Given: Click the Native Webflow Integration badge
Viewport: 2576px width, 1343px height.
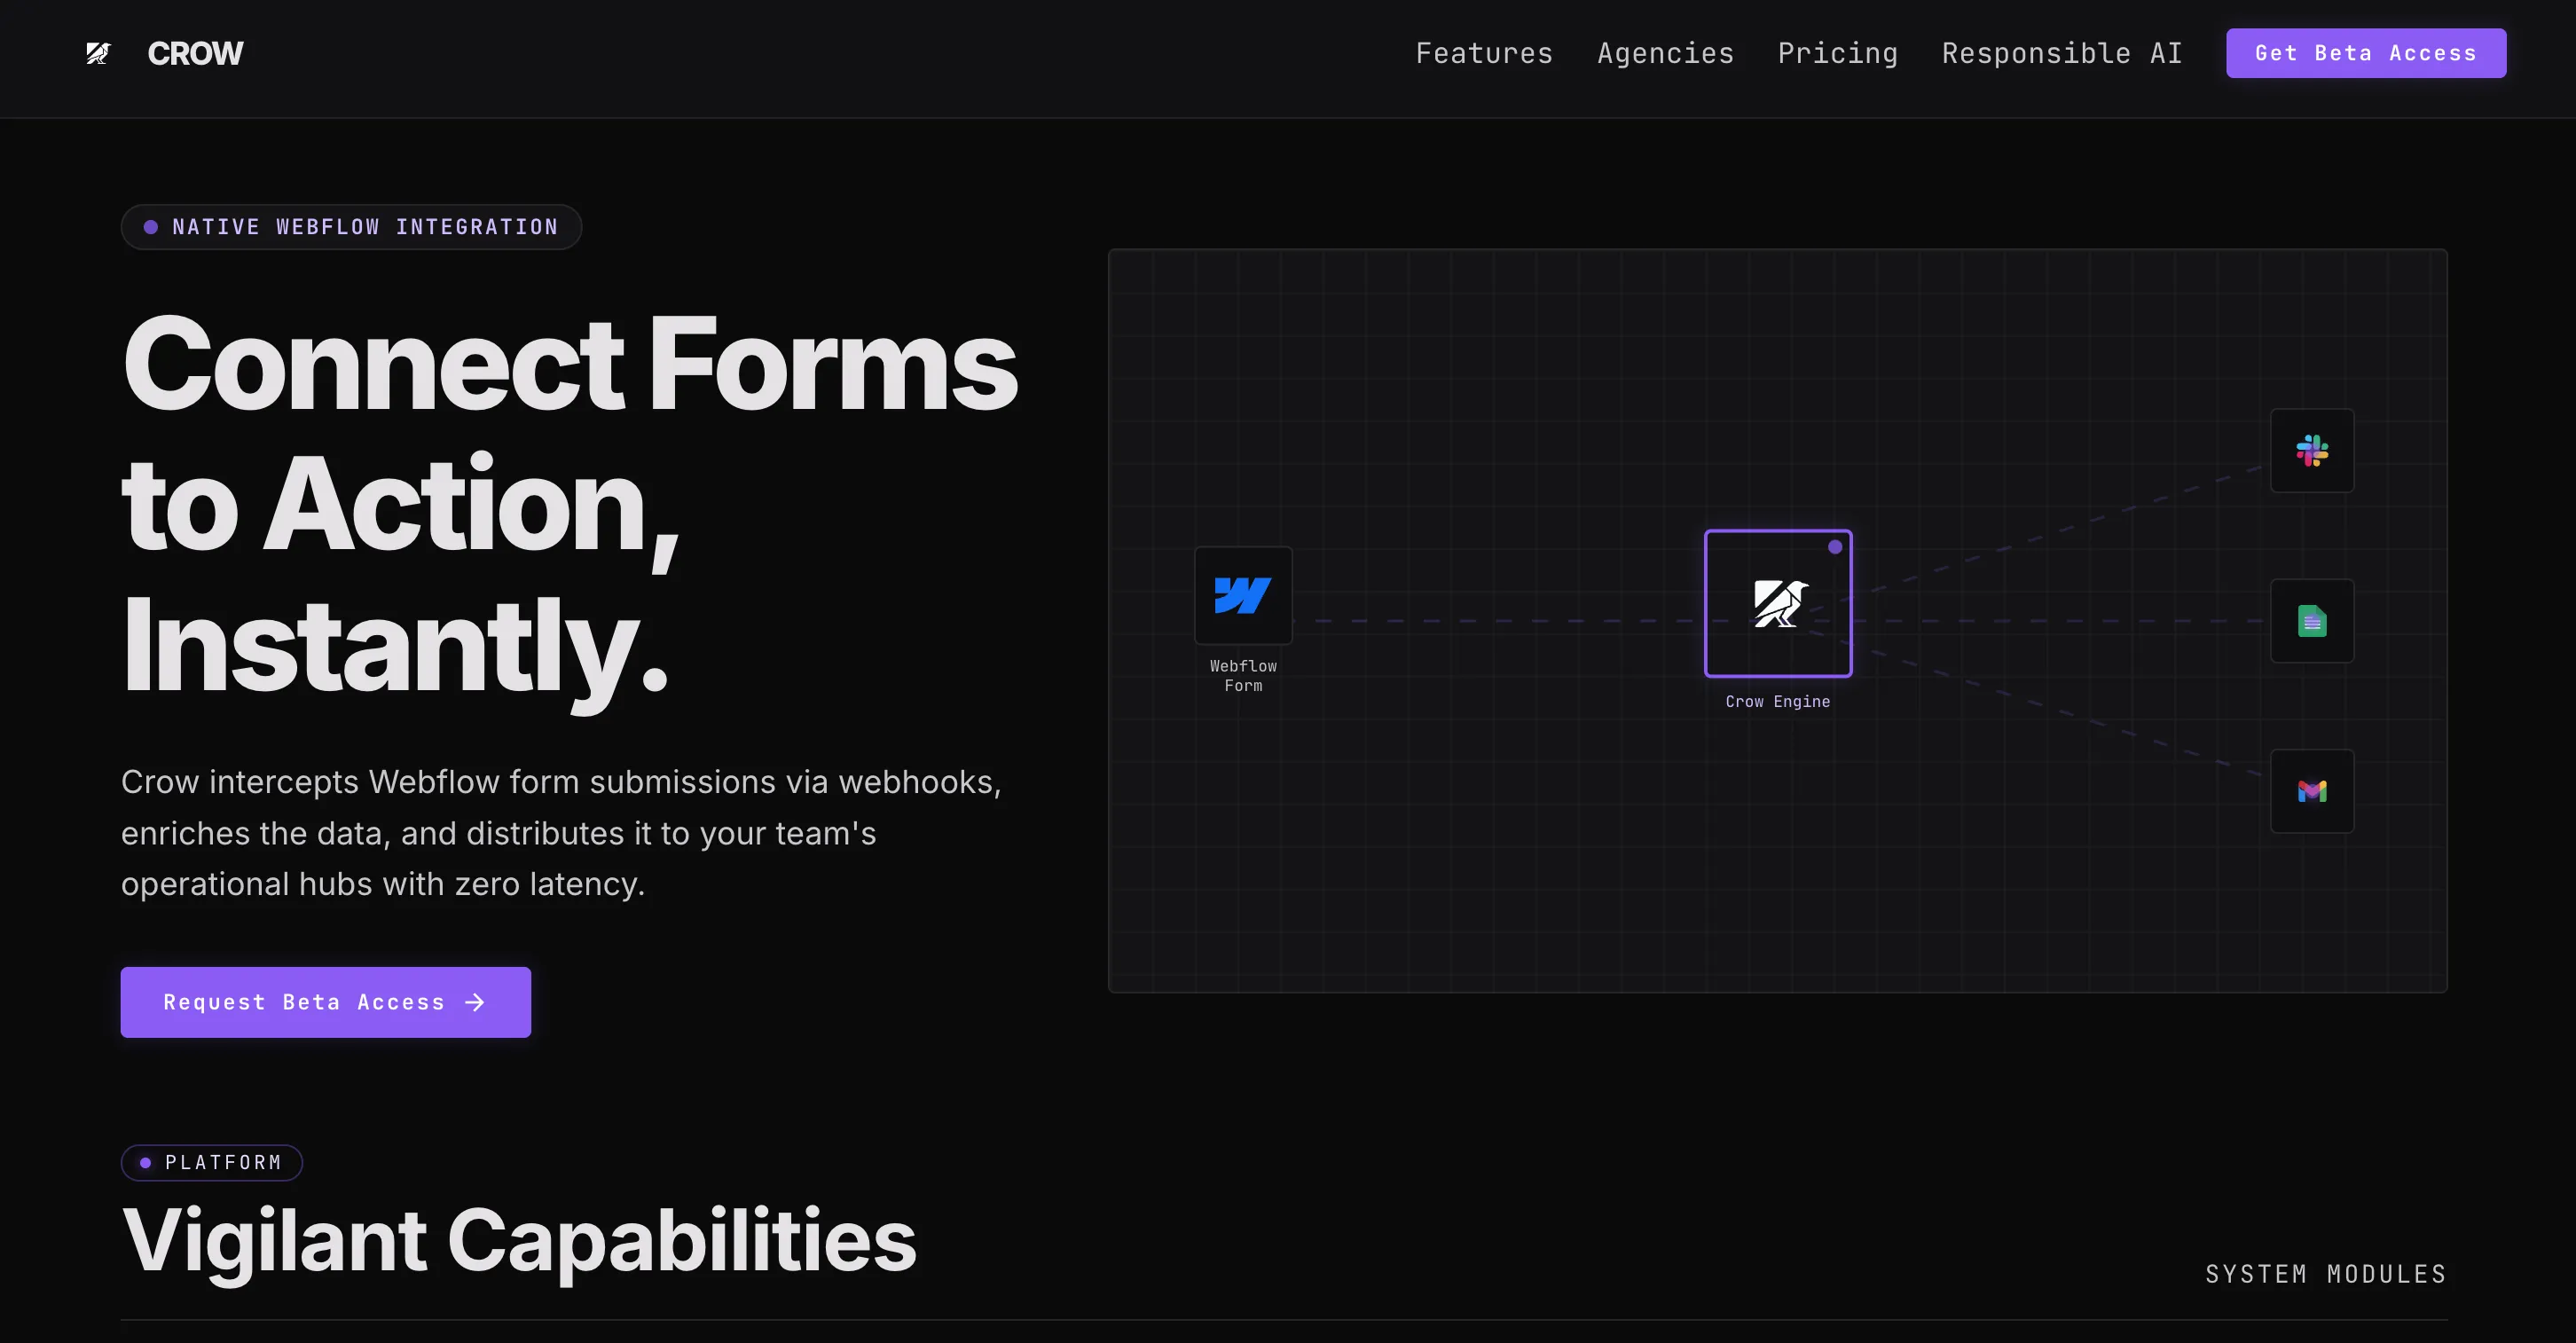Looking at the screenshot, I should coord(351,227).
